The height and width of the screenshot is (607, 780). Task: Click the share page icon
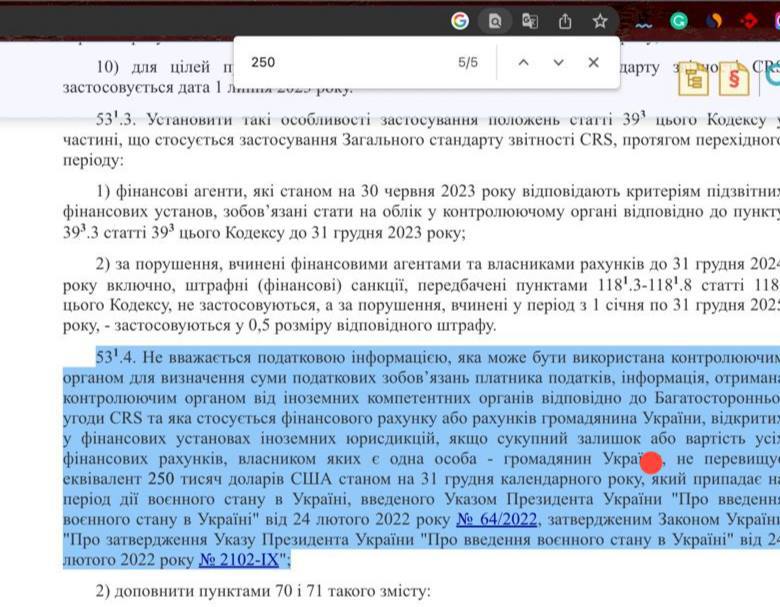tap(565, 20)
